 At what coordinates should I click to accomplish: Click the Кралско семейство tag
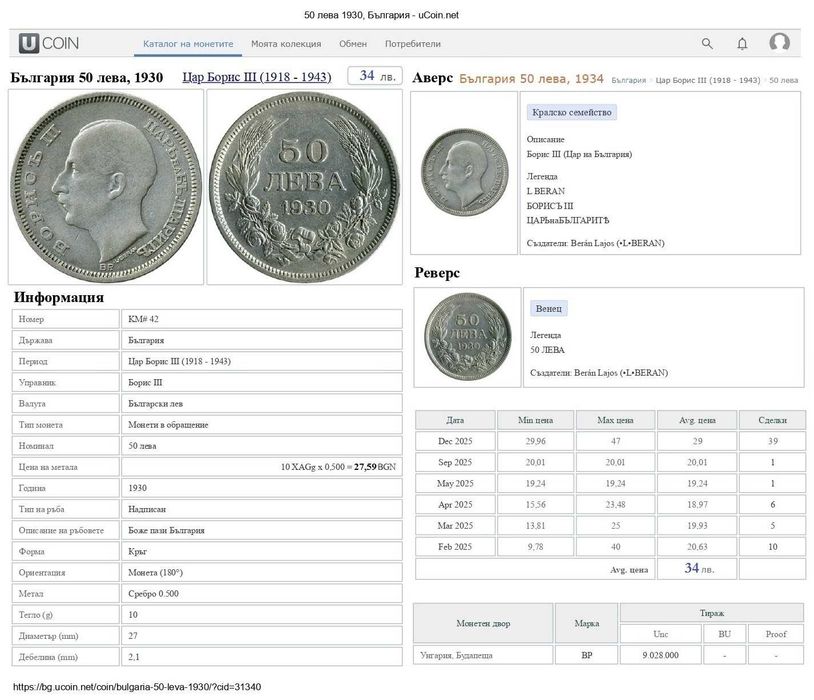coord(572,112)
